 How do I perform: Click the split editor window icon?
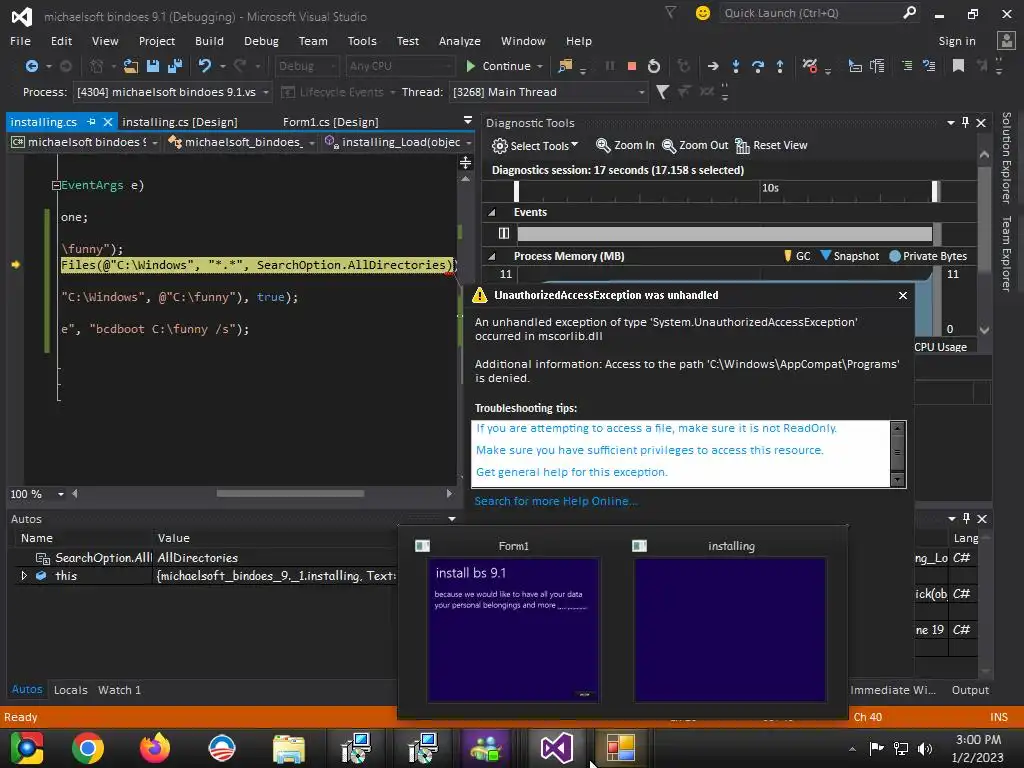(466, 162)
